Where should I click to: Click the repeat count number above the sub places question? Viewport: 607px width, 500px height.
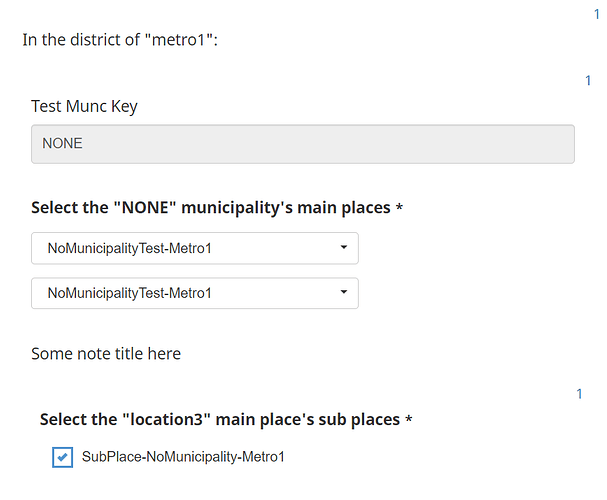point(579,394)
